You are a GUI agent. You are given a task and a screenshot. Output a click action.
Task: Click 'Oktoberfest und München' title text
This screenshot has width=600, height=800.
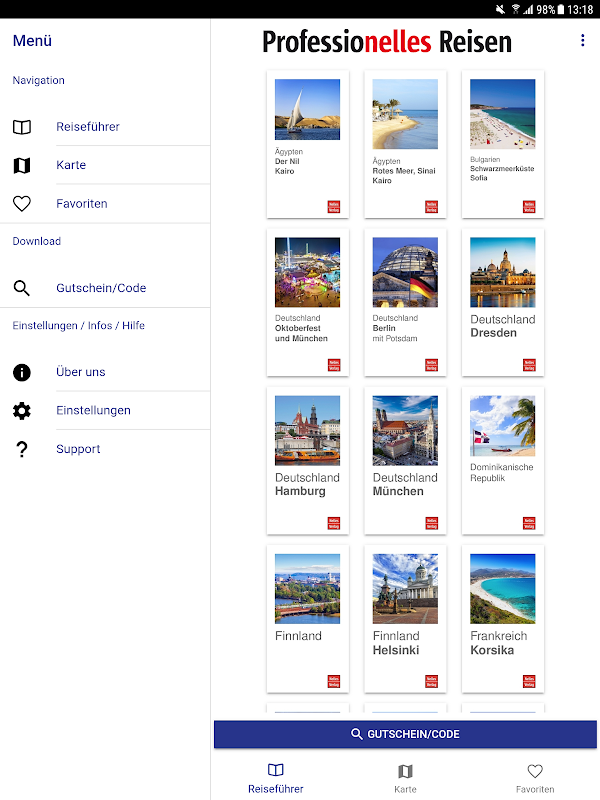[x=301, y=333]
